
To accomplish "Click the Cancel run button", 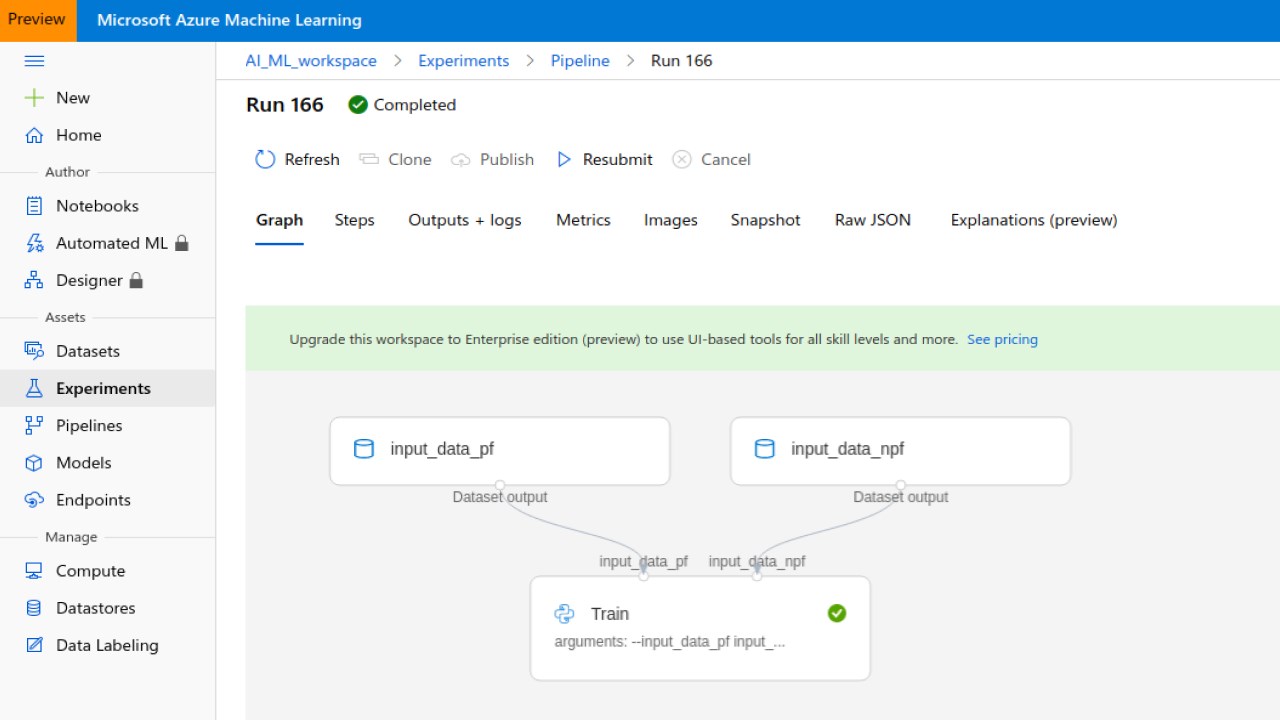I will click(x=711, y=159).
